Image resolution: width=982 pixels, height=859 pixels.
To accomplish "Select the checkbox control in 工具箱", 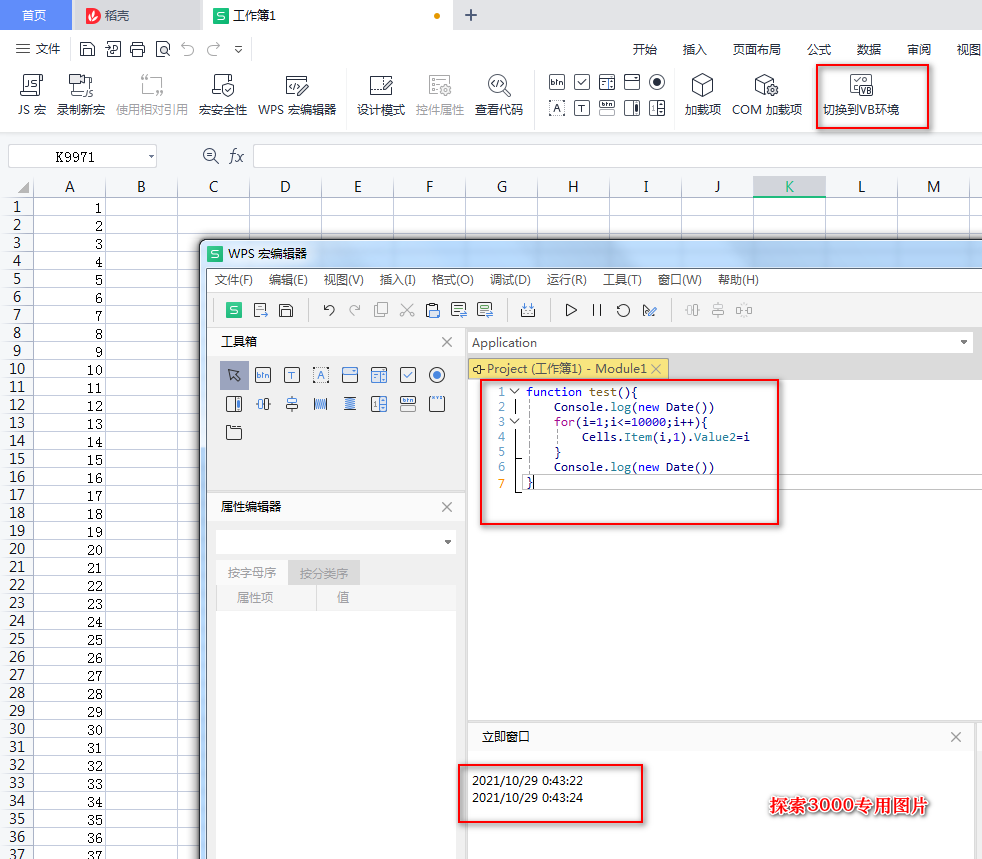I will pyautogui.click(x=408, y=375).
